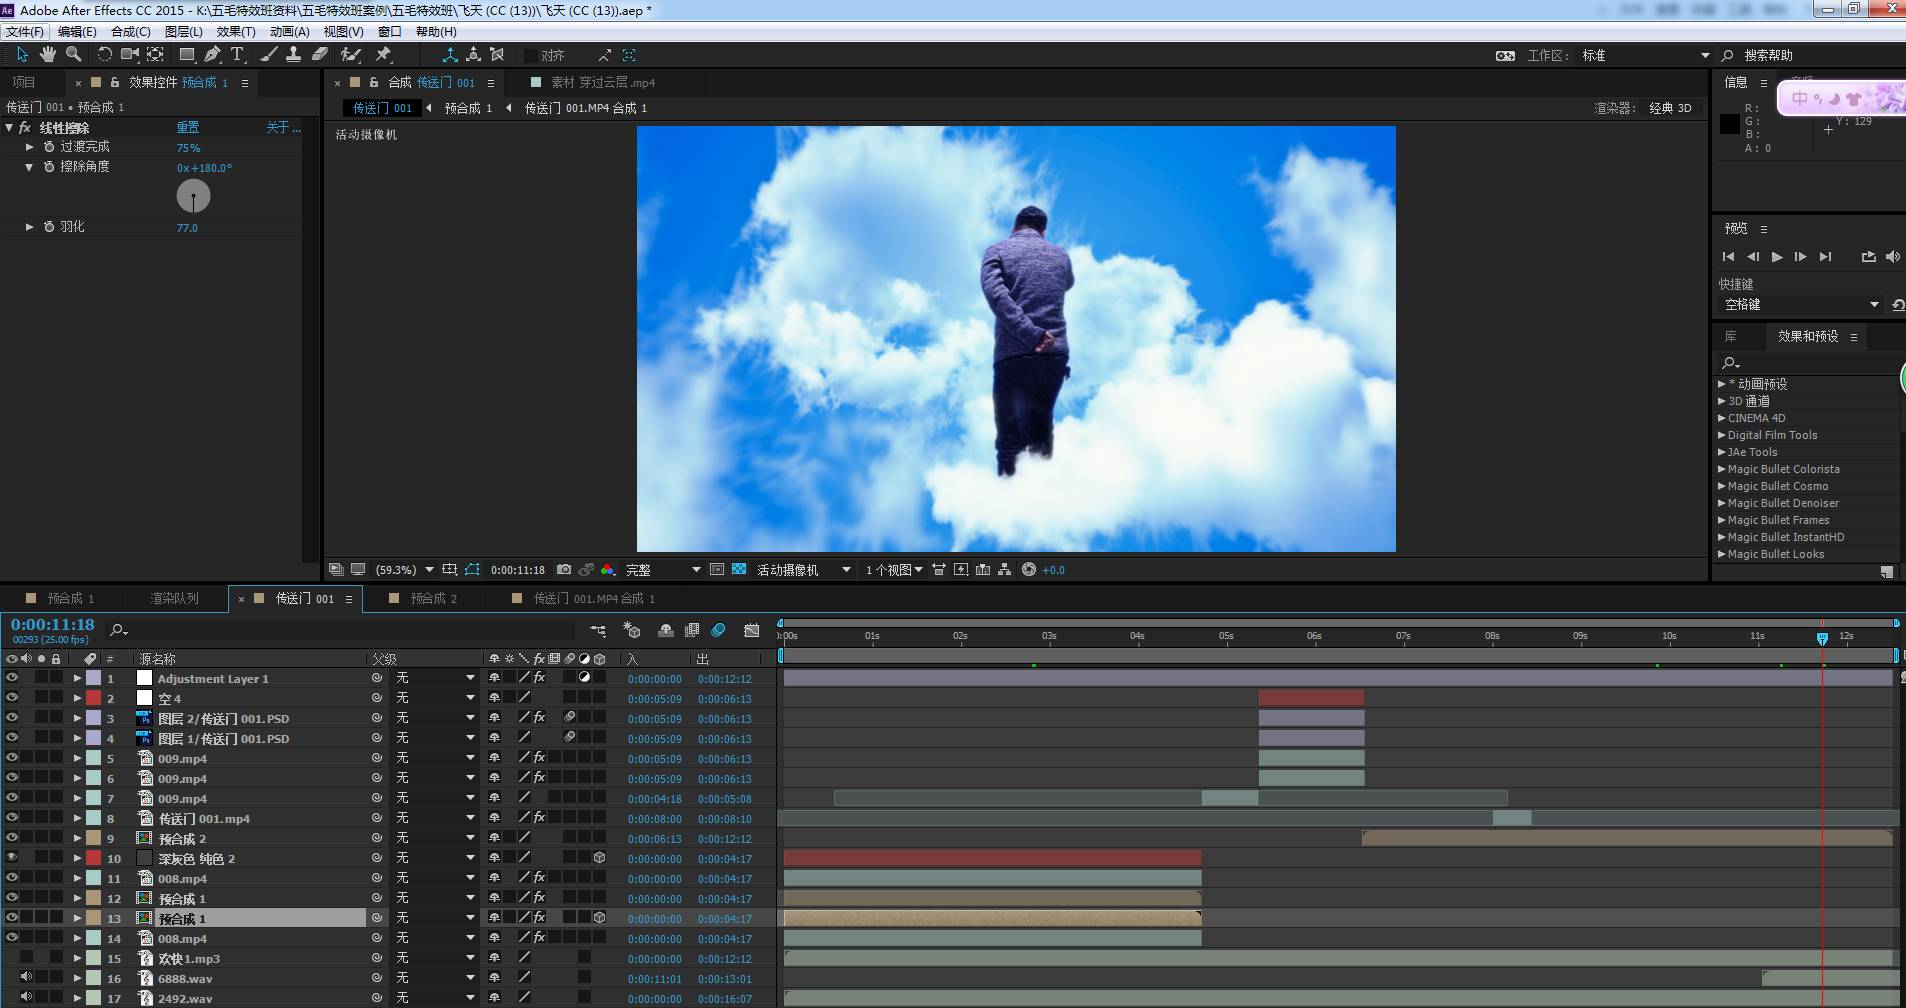Expand the Magic Bullet Looks effects category
1906x1008 pixels.
coord(1722,554)
